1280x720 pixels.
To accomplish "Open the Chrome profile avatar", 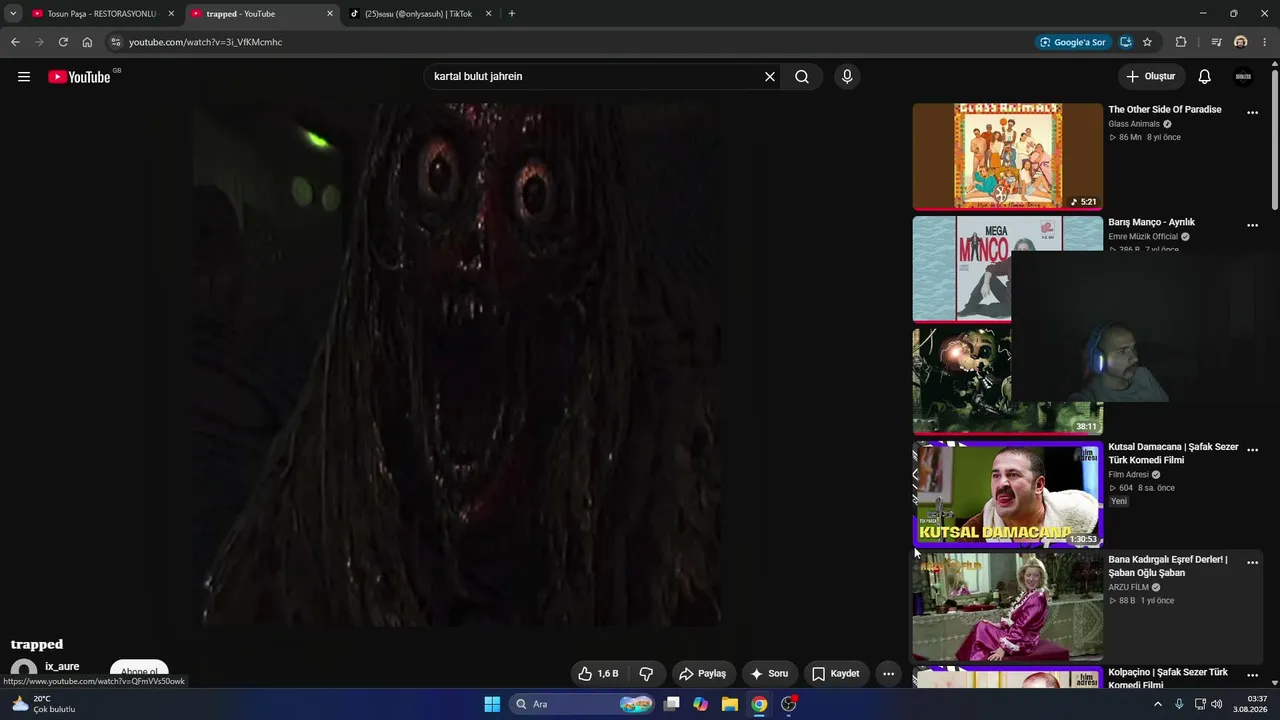I will click(x=1241, y=42).
